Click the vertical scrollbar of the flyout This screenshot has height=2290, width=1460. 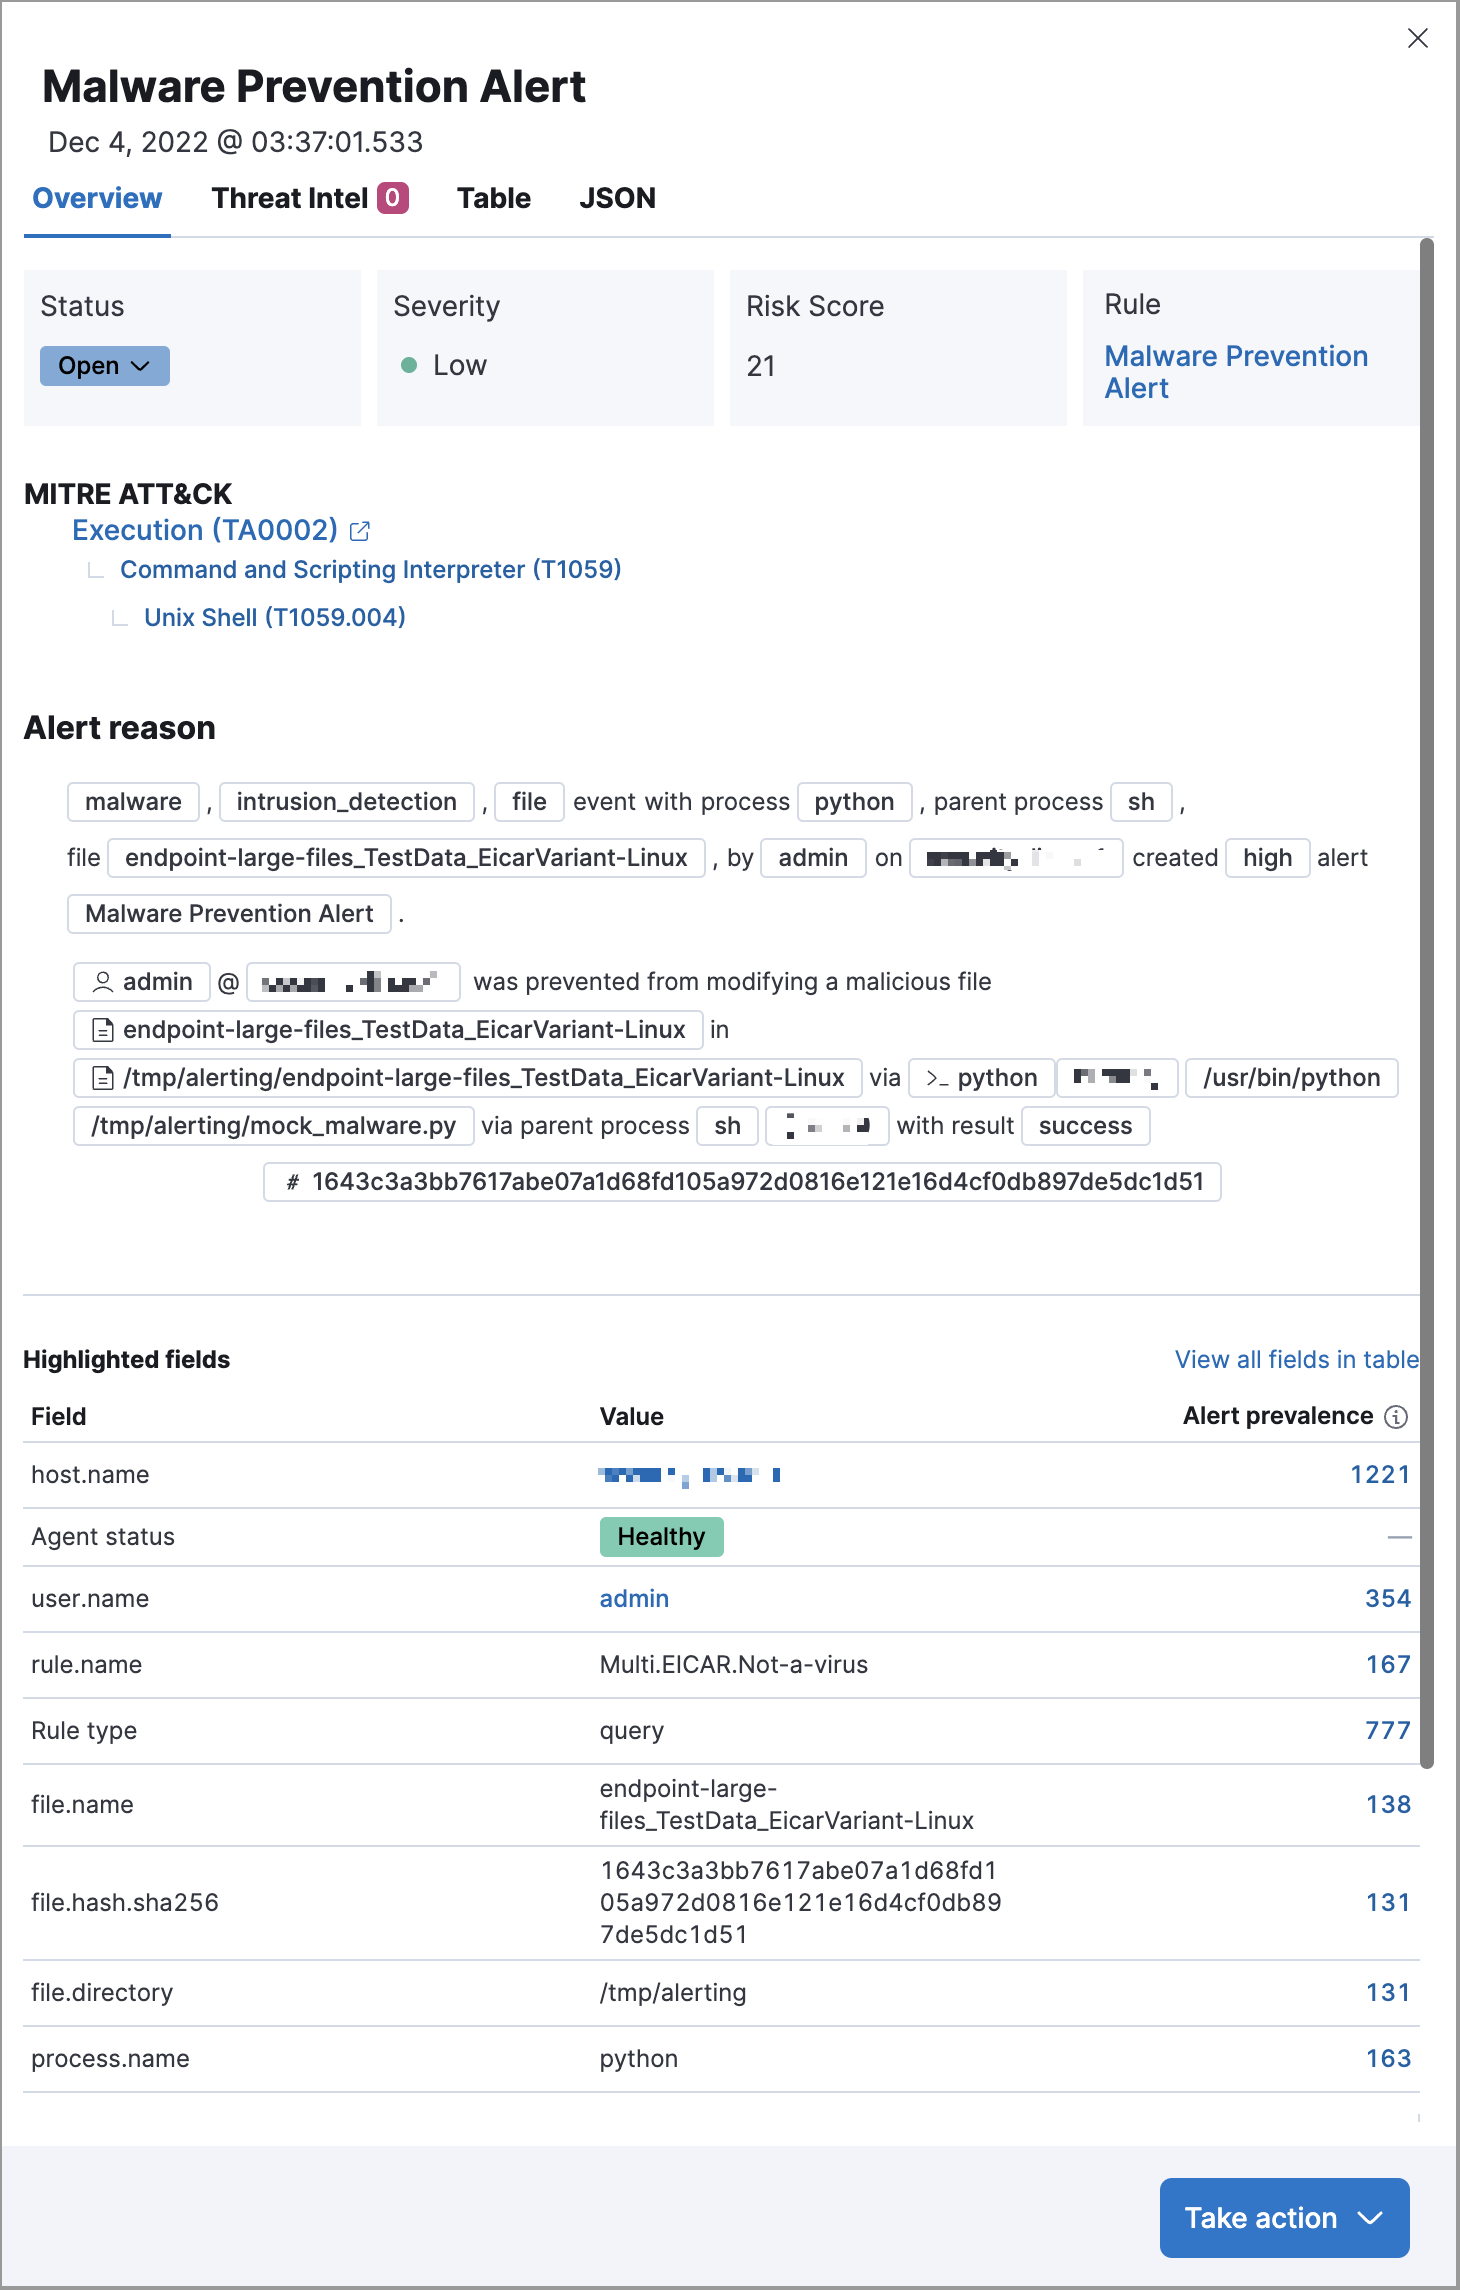tap(1427, 1000)
